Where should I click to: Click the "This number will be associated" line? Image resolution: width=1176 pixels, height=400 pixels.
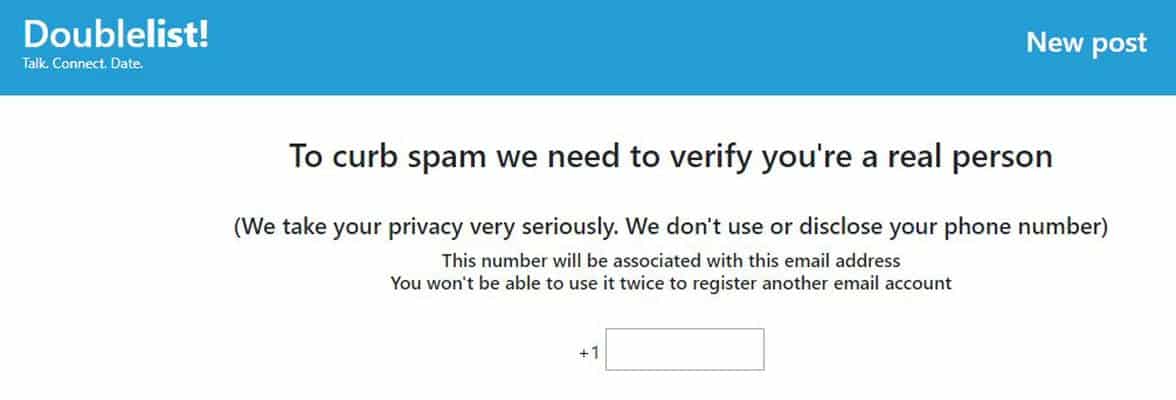coord(670,261)
